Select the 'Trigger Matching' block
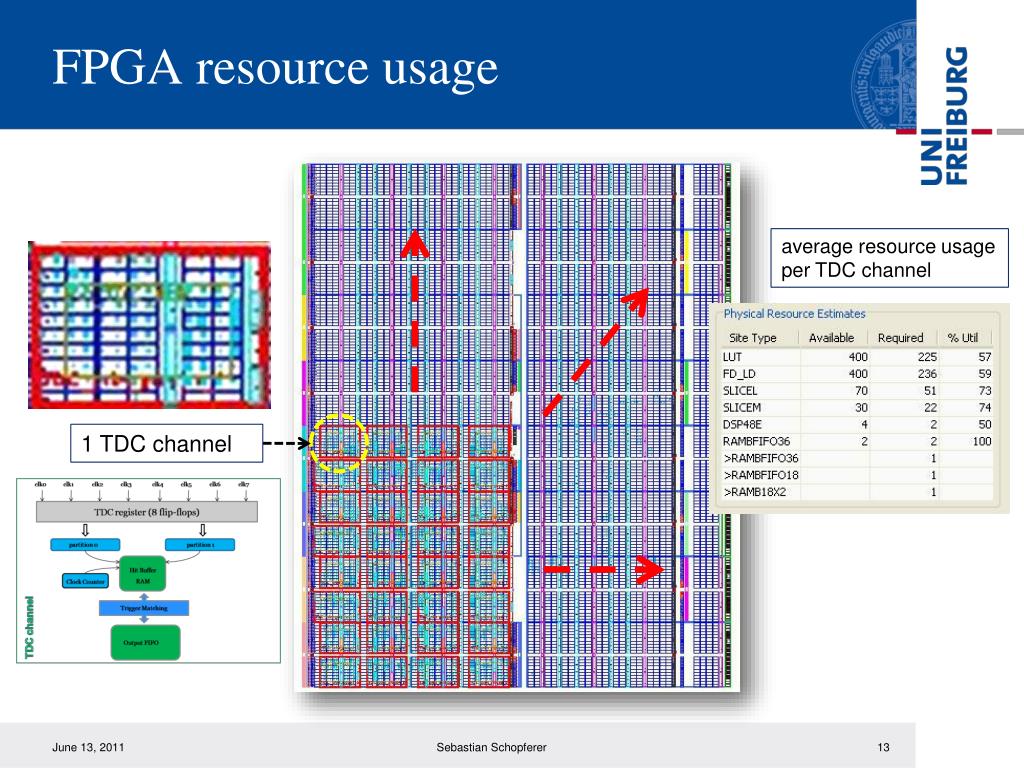 [144, 608]
